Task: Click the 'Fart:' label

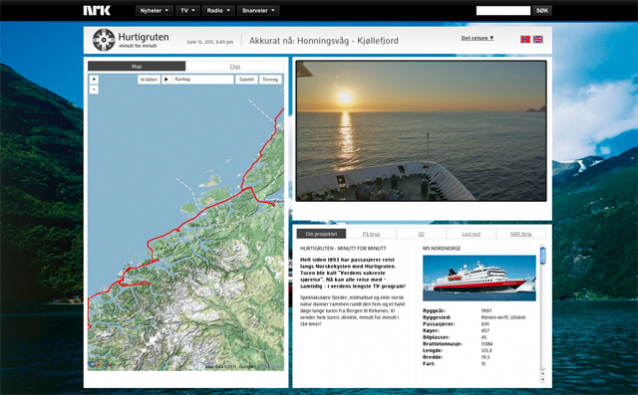Action: tap(429, 364)
